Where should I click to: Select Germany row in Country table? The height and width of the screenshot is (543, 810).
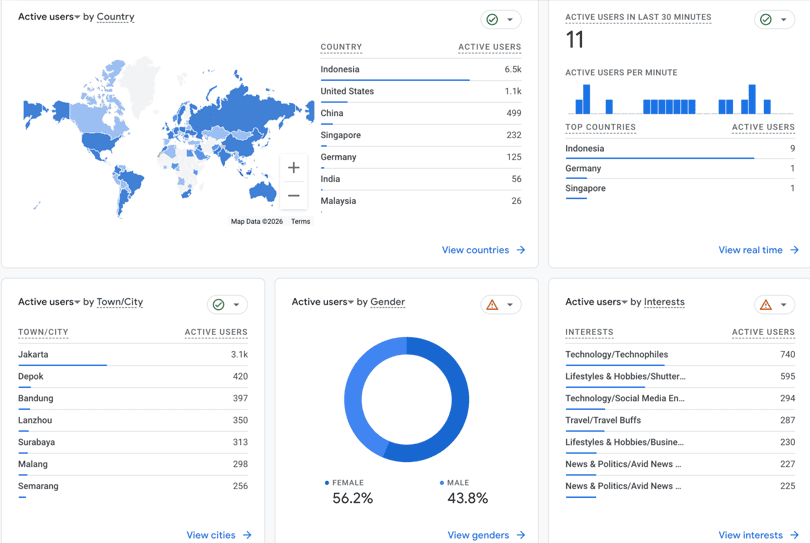pyautogui.click(x=420, y=158)
